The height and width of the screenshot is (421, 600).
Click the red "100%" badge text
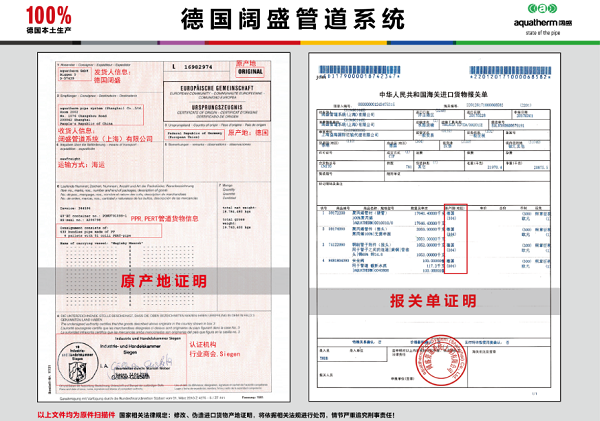tap(49, 16)
